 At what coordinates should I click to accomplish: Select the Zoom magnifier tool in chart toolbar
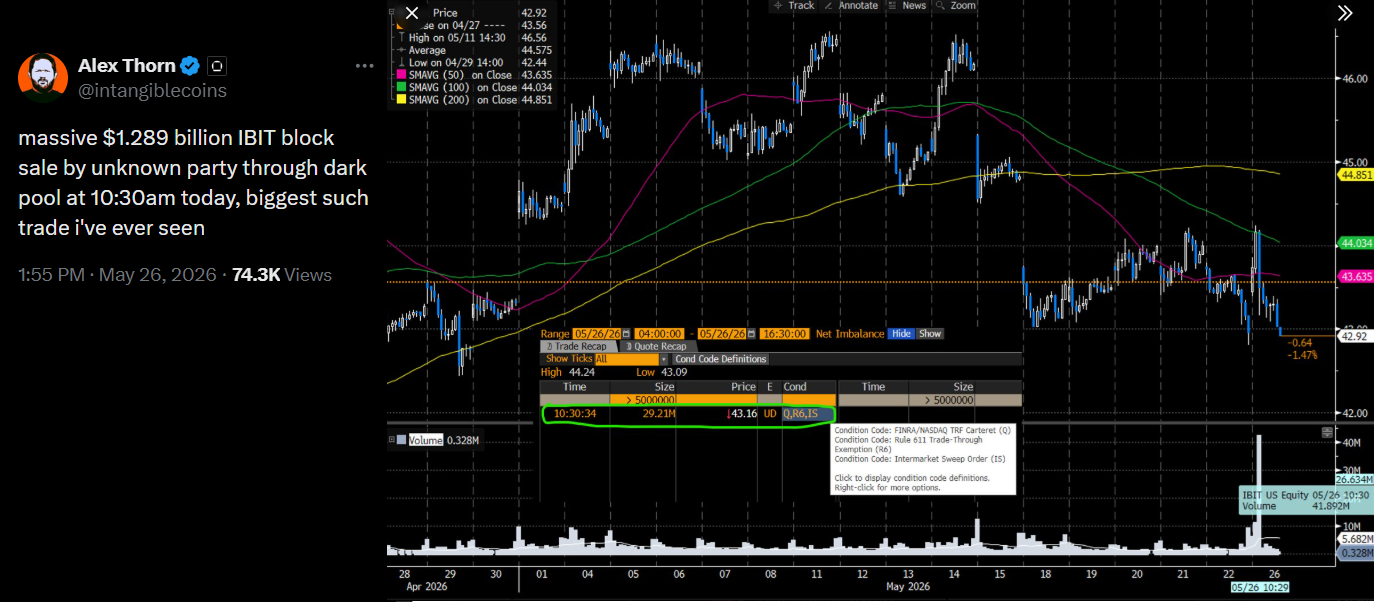(956, 6)
